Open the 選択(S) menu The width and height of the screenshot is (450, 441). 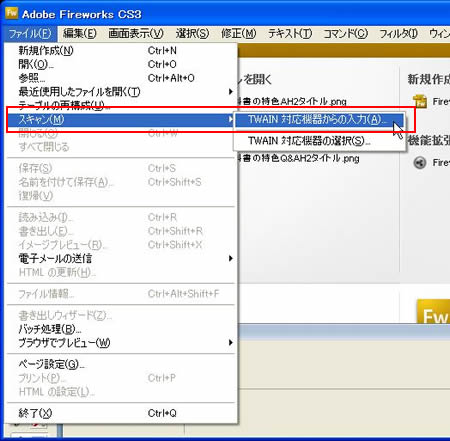193,34
